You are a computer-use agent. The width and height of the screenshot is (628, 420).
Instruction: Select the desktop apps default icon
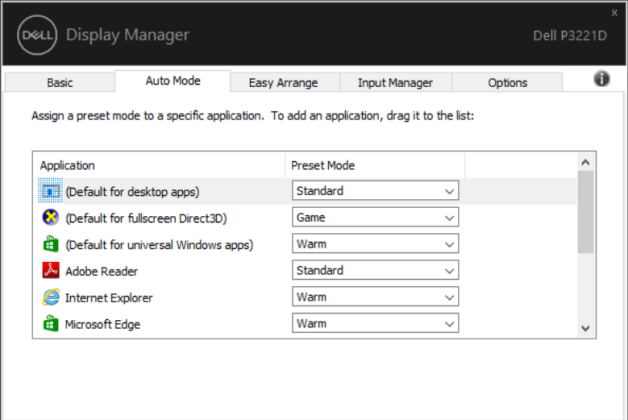[x=50, y=191]
